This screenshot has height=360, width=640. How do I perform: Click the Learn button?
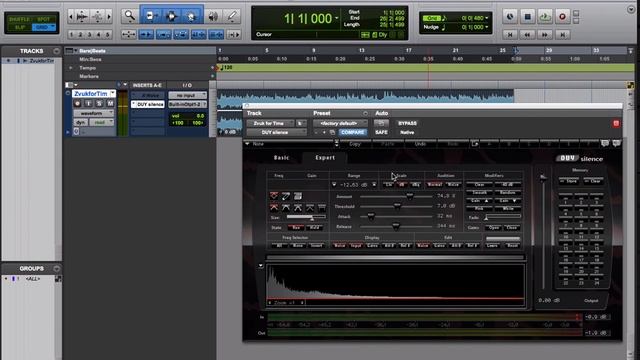click(492, 245)
